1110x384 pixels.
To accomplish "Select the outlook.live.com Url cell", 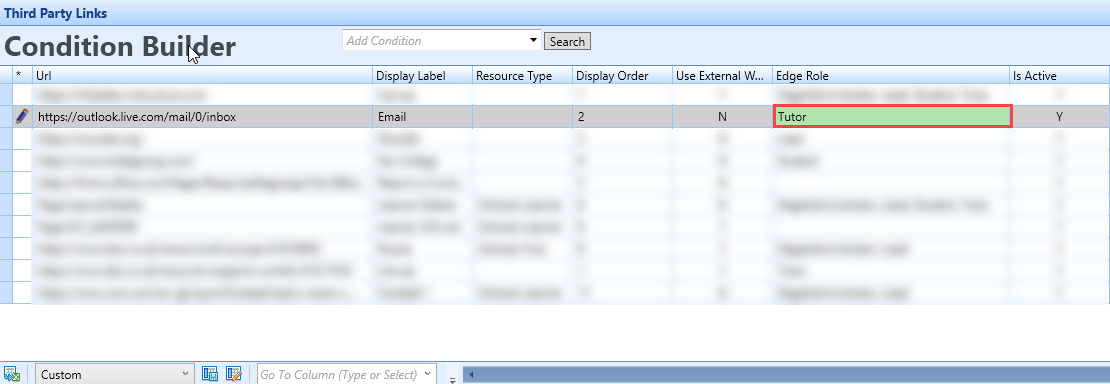I will (x=202, y=117).
